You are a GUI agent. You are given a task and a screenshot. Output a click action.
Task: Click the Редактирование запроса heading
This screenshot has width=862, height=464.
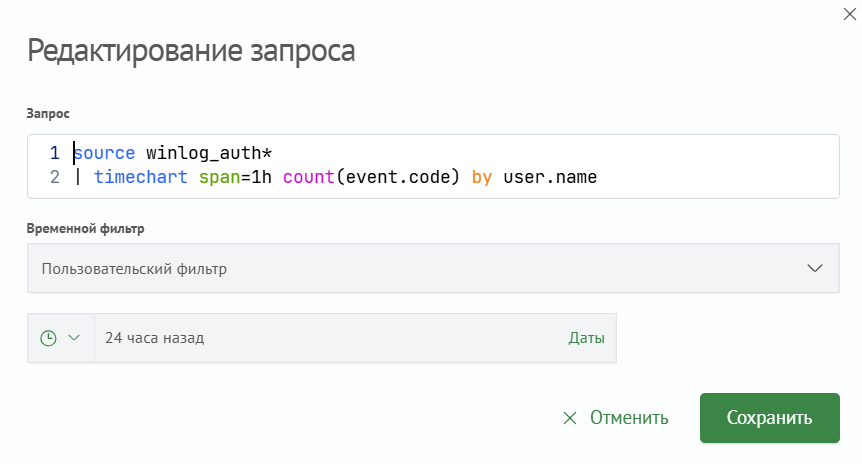191,51
